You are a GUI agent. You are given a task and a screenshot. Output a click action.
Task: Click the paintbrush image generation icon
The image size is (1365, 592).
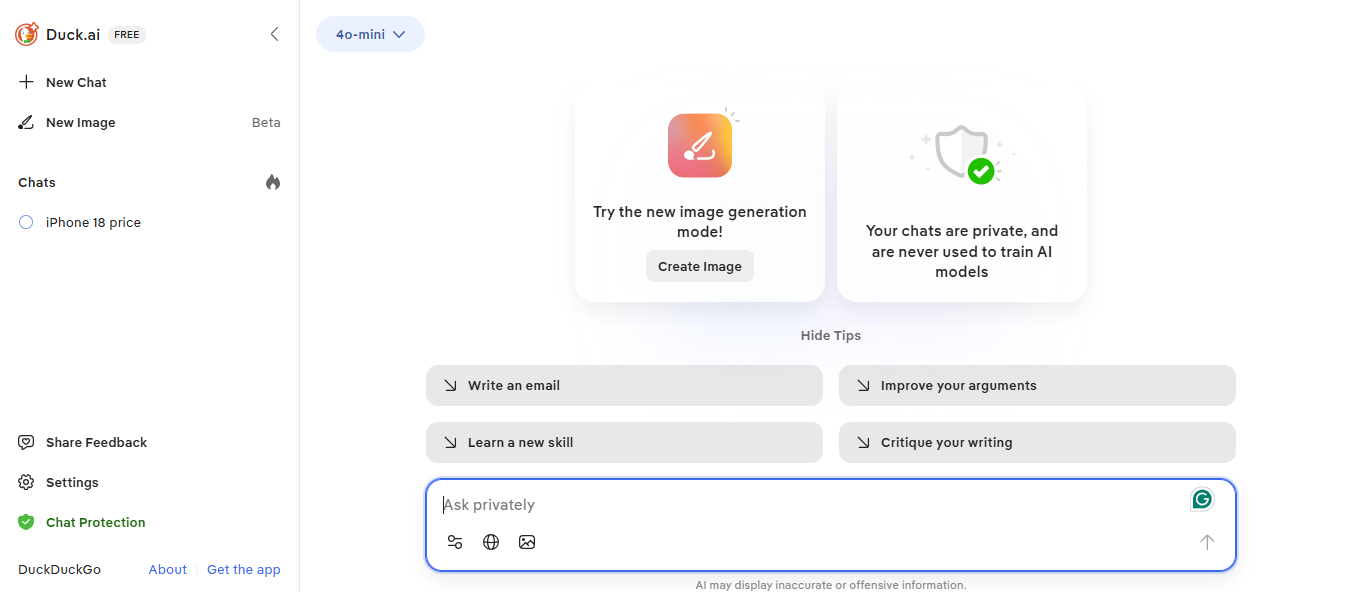pyautogui.click(x=700, y=145)
